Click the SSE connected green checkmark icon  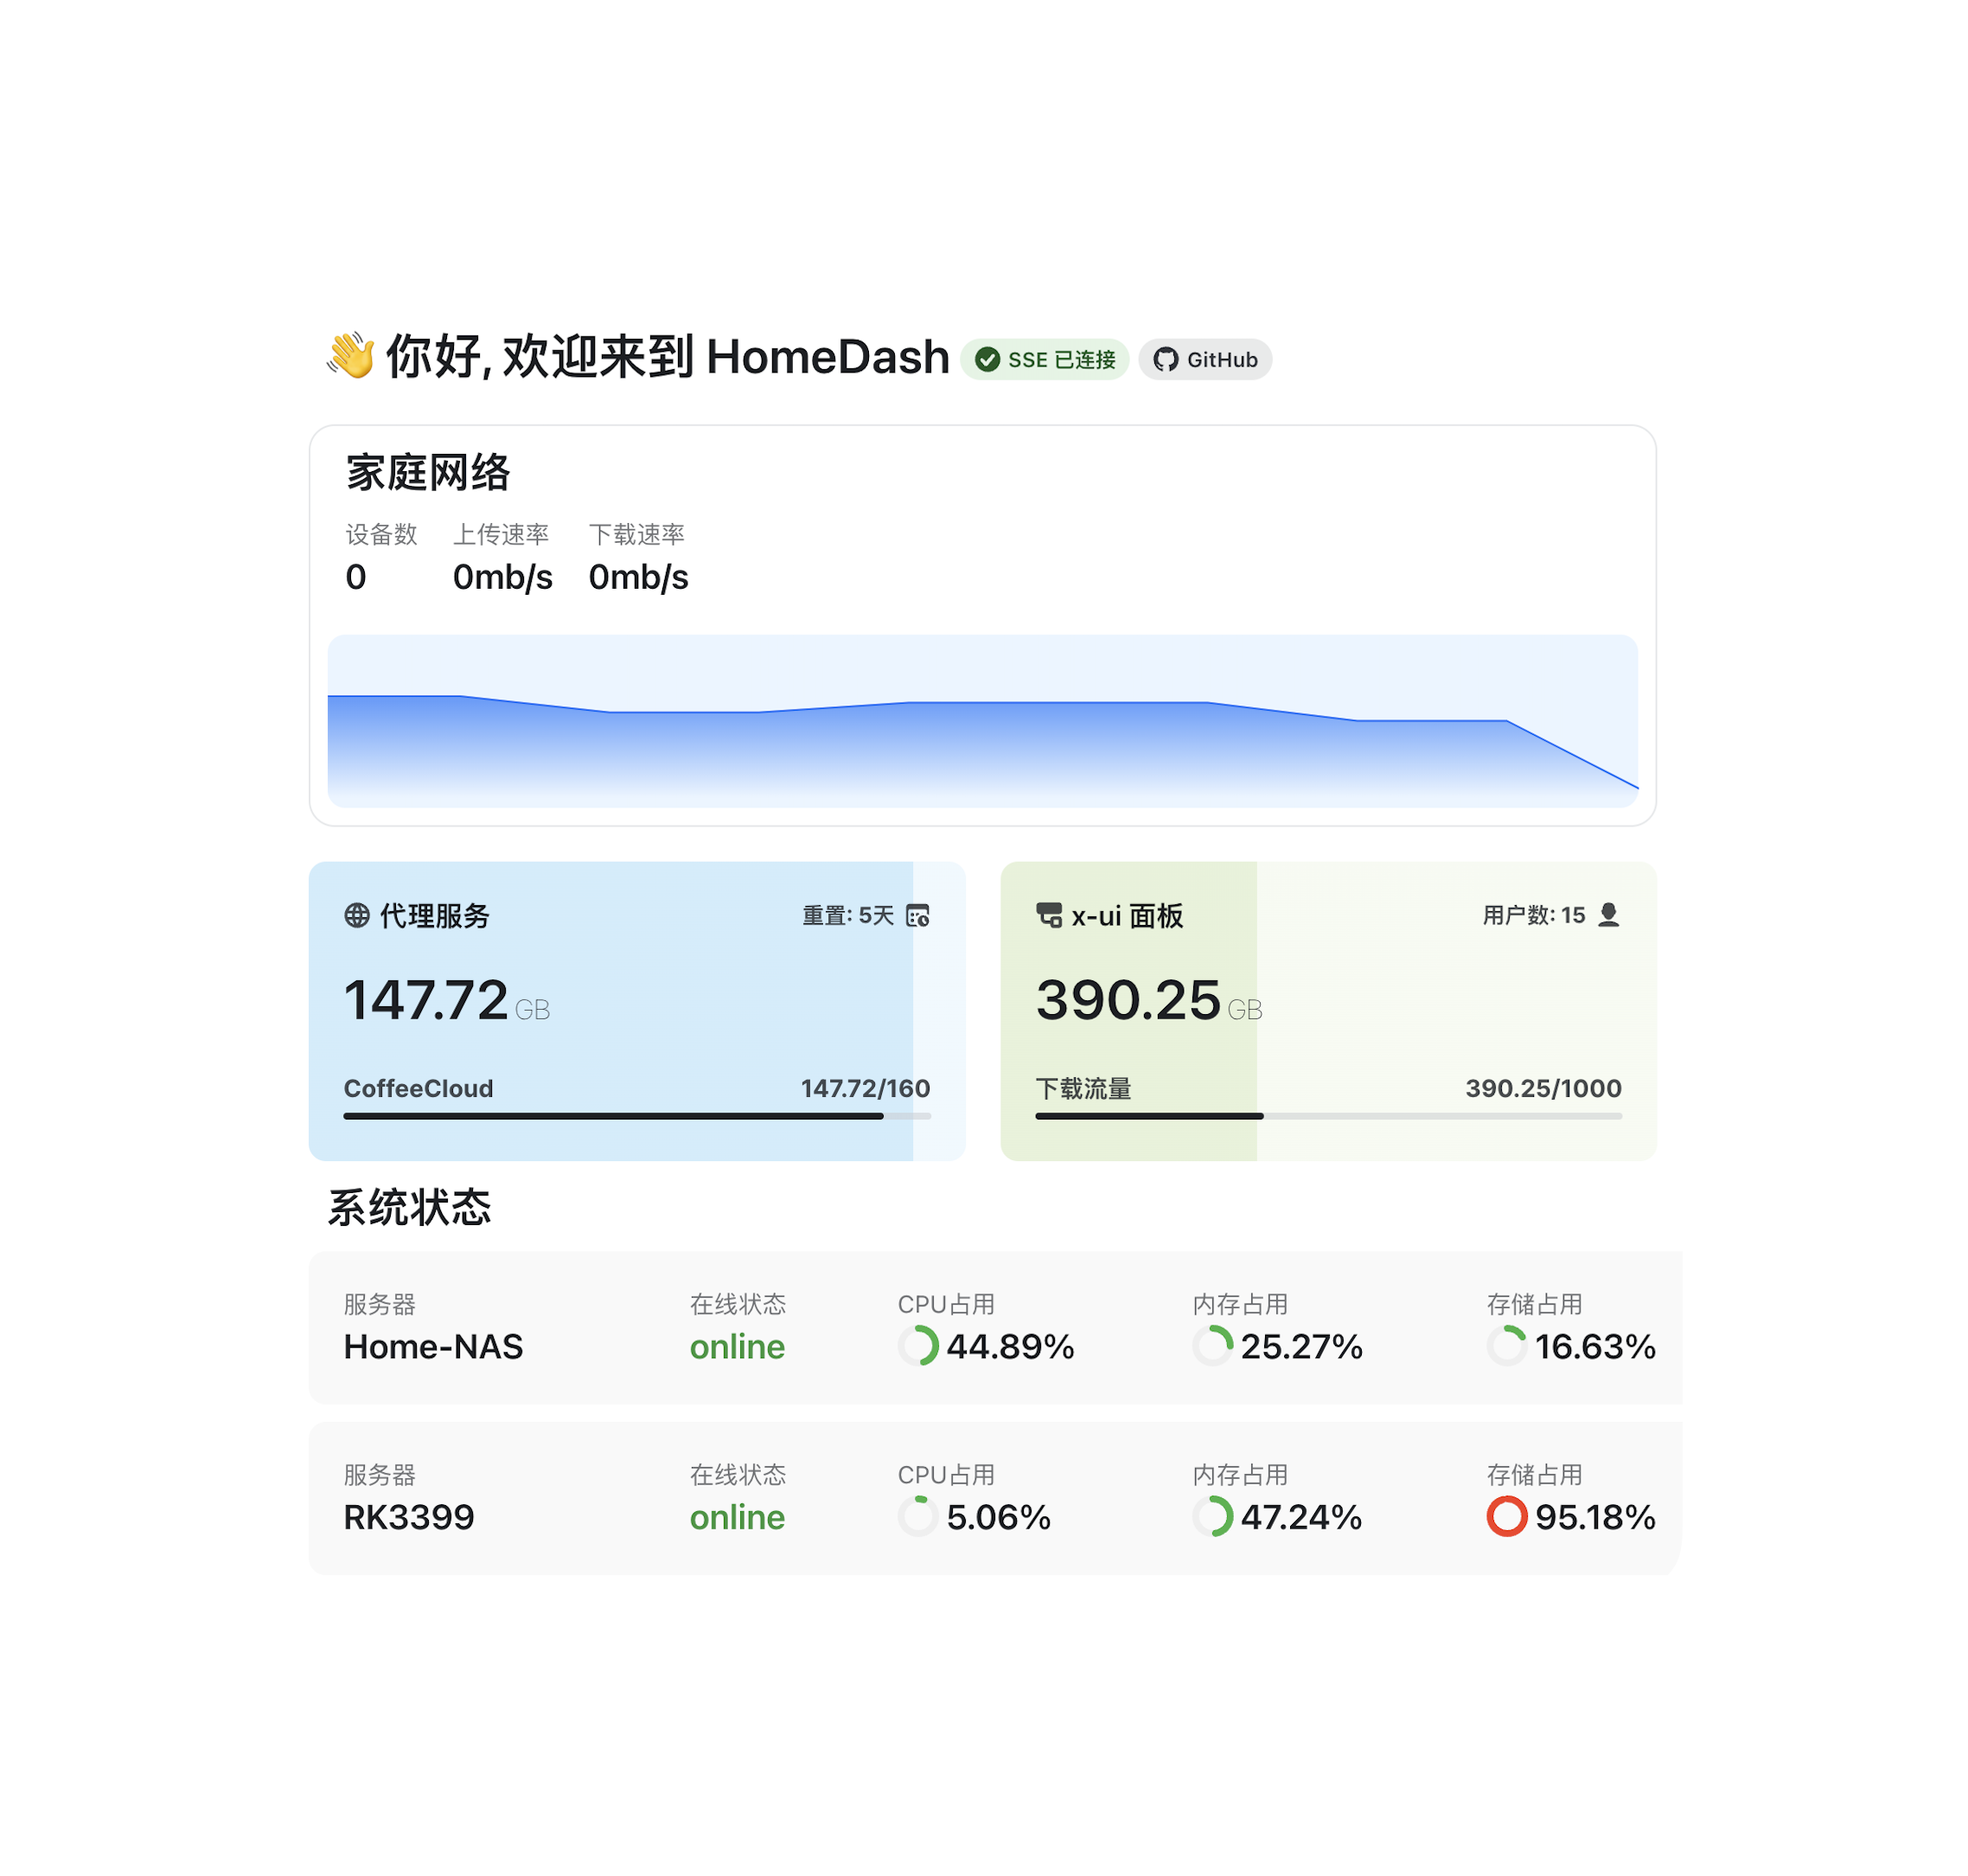click(987, 360)
